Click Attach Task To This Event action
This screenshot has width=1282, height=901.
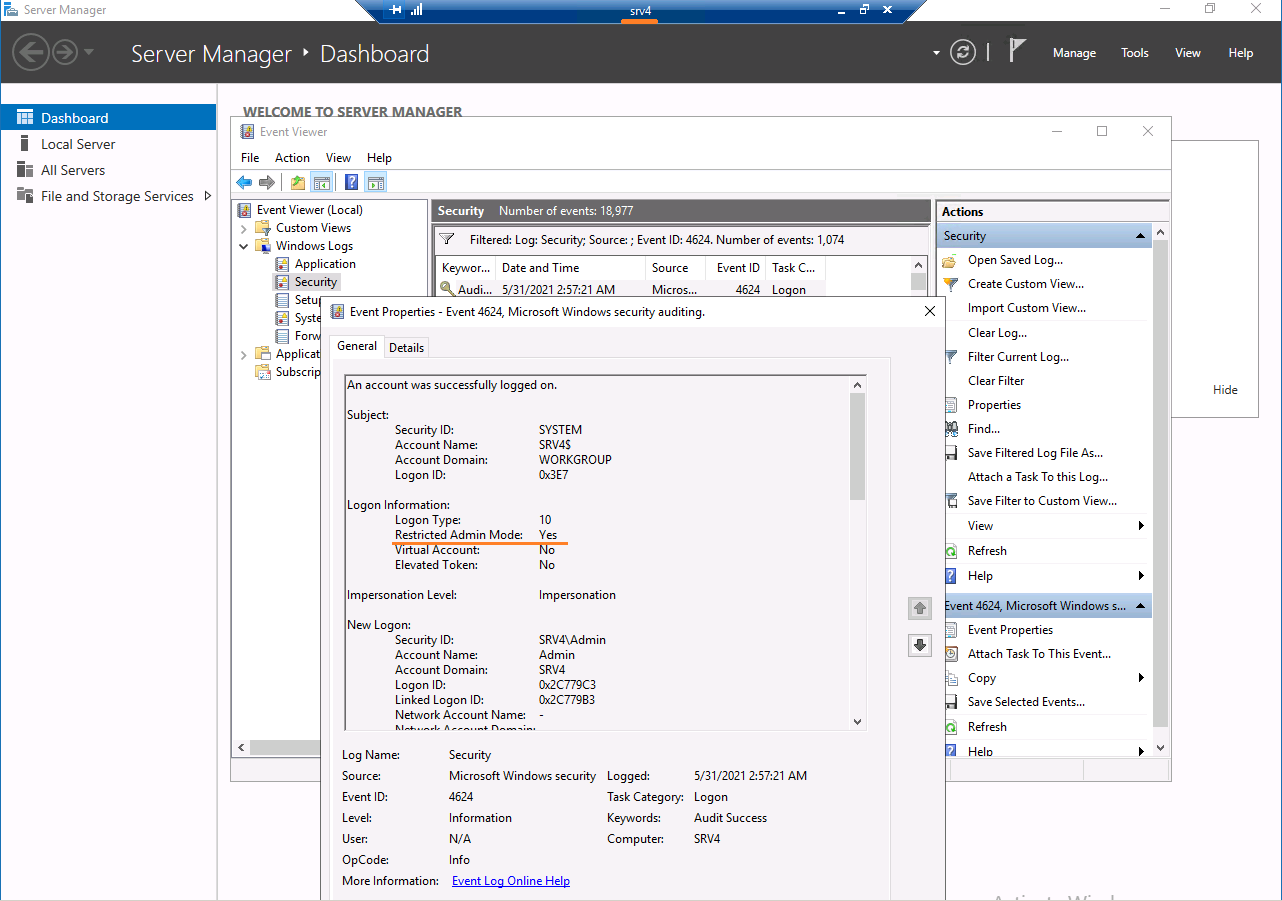point(1039,654)
